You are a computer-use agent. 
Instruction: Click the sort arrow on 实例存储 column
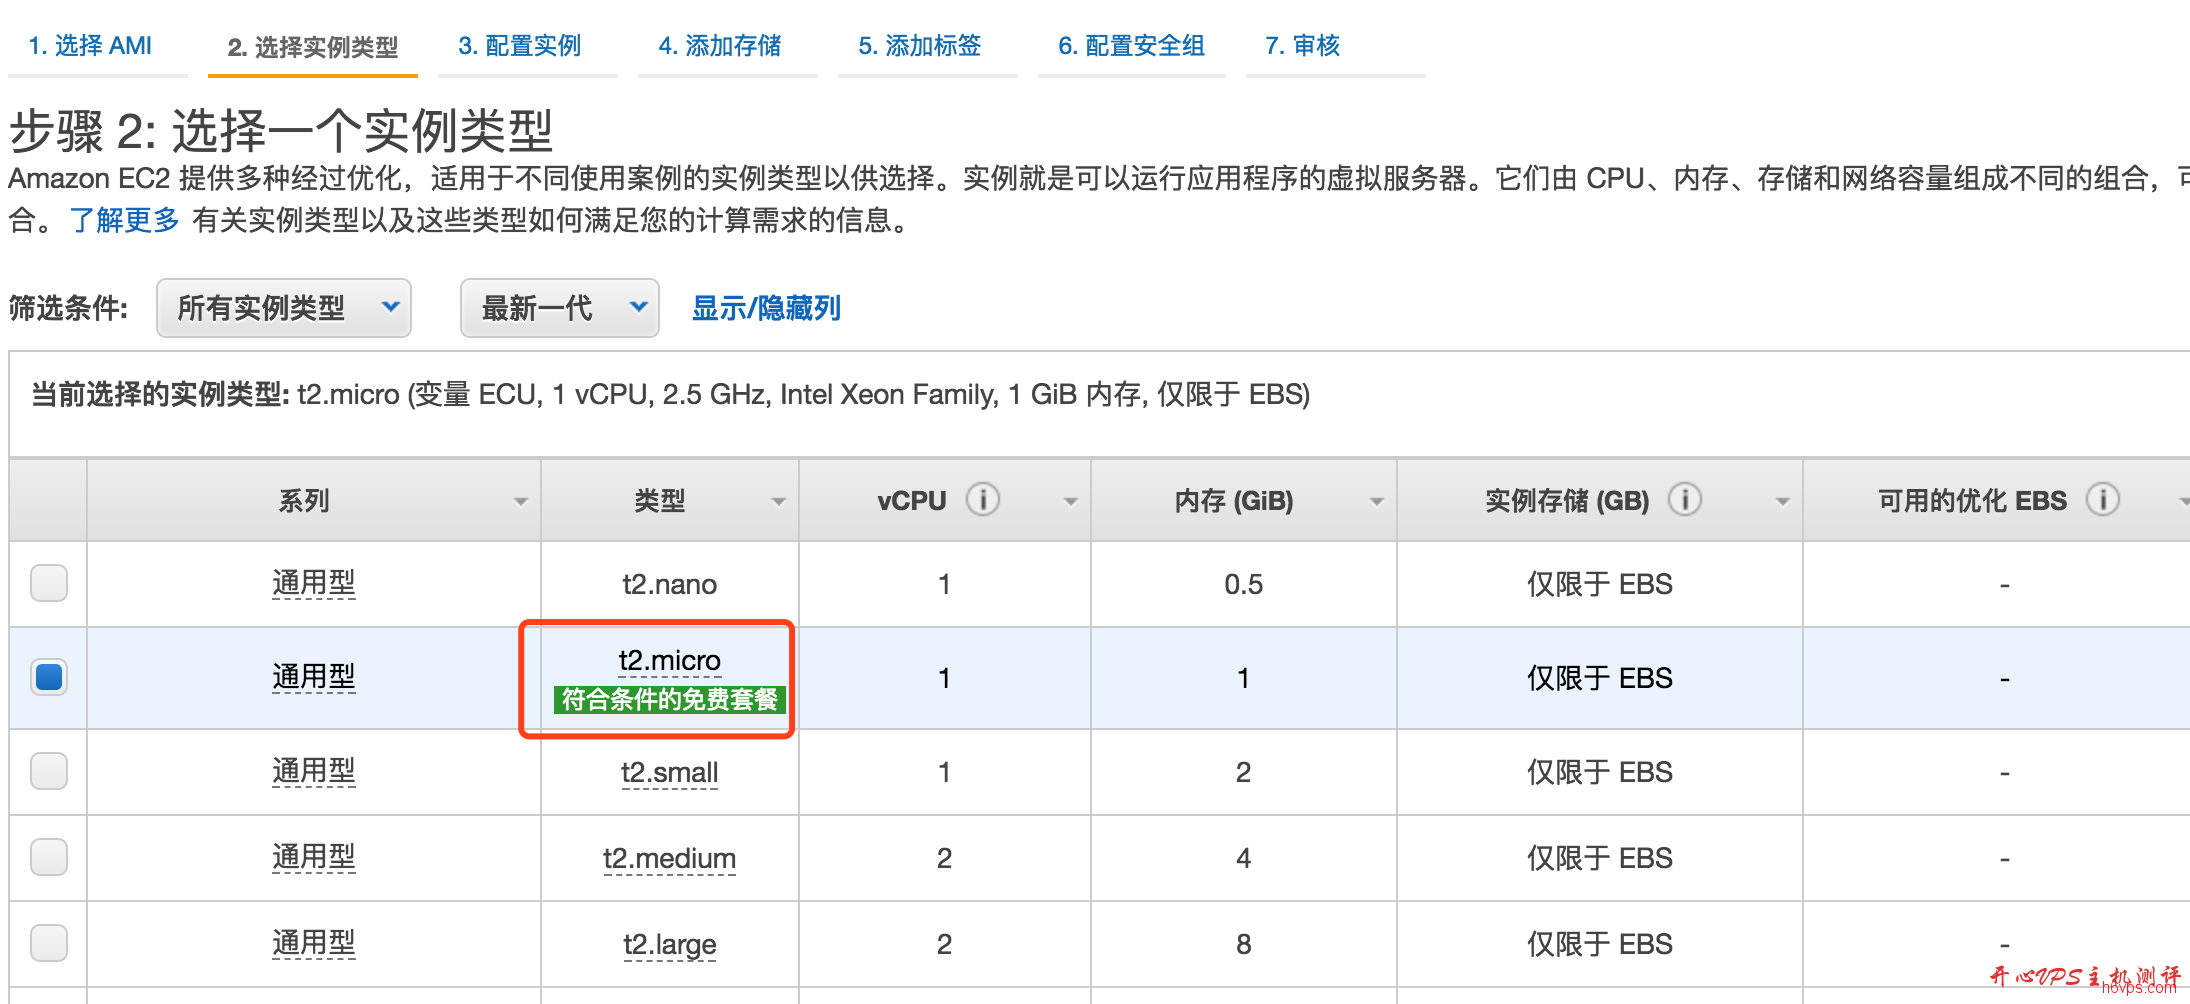(x=1782, y=502)
